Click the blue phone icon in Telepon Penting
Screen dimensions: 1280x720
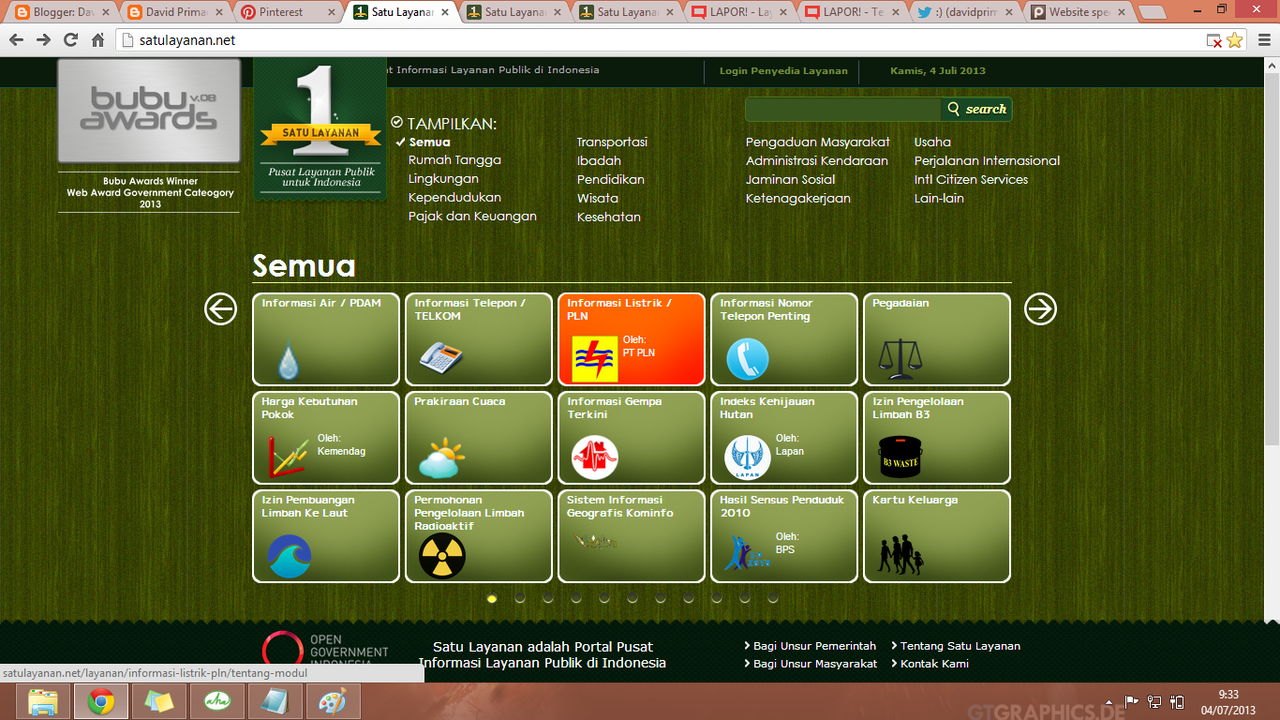[x=747, y=359]
